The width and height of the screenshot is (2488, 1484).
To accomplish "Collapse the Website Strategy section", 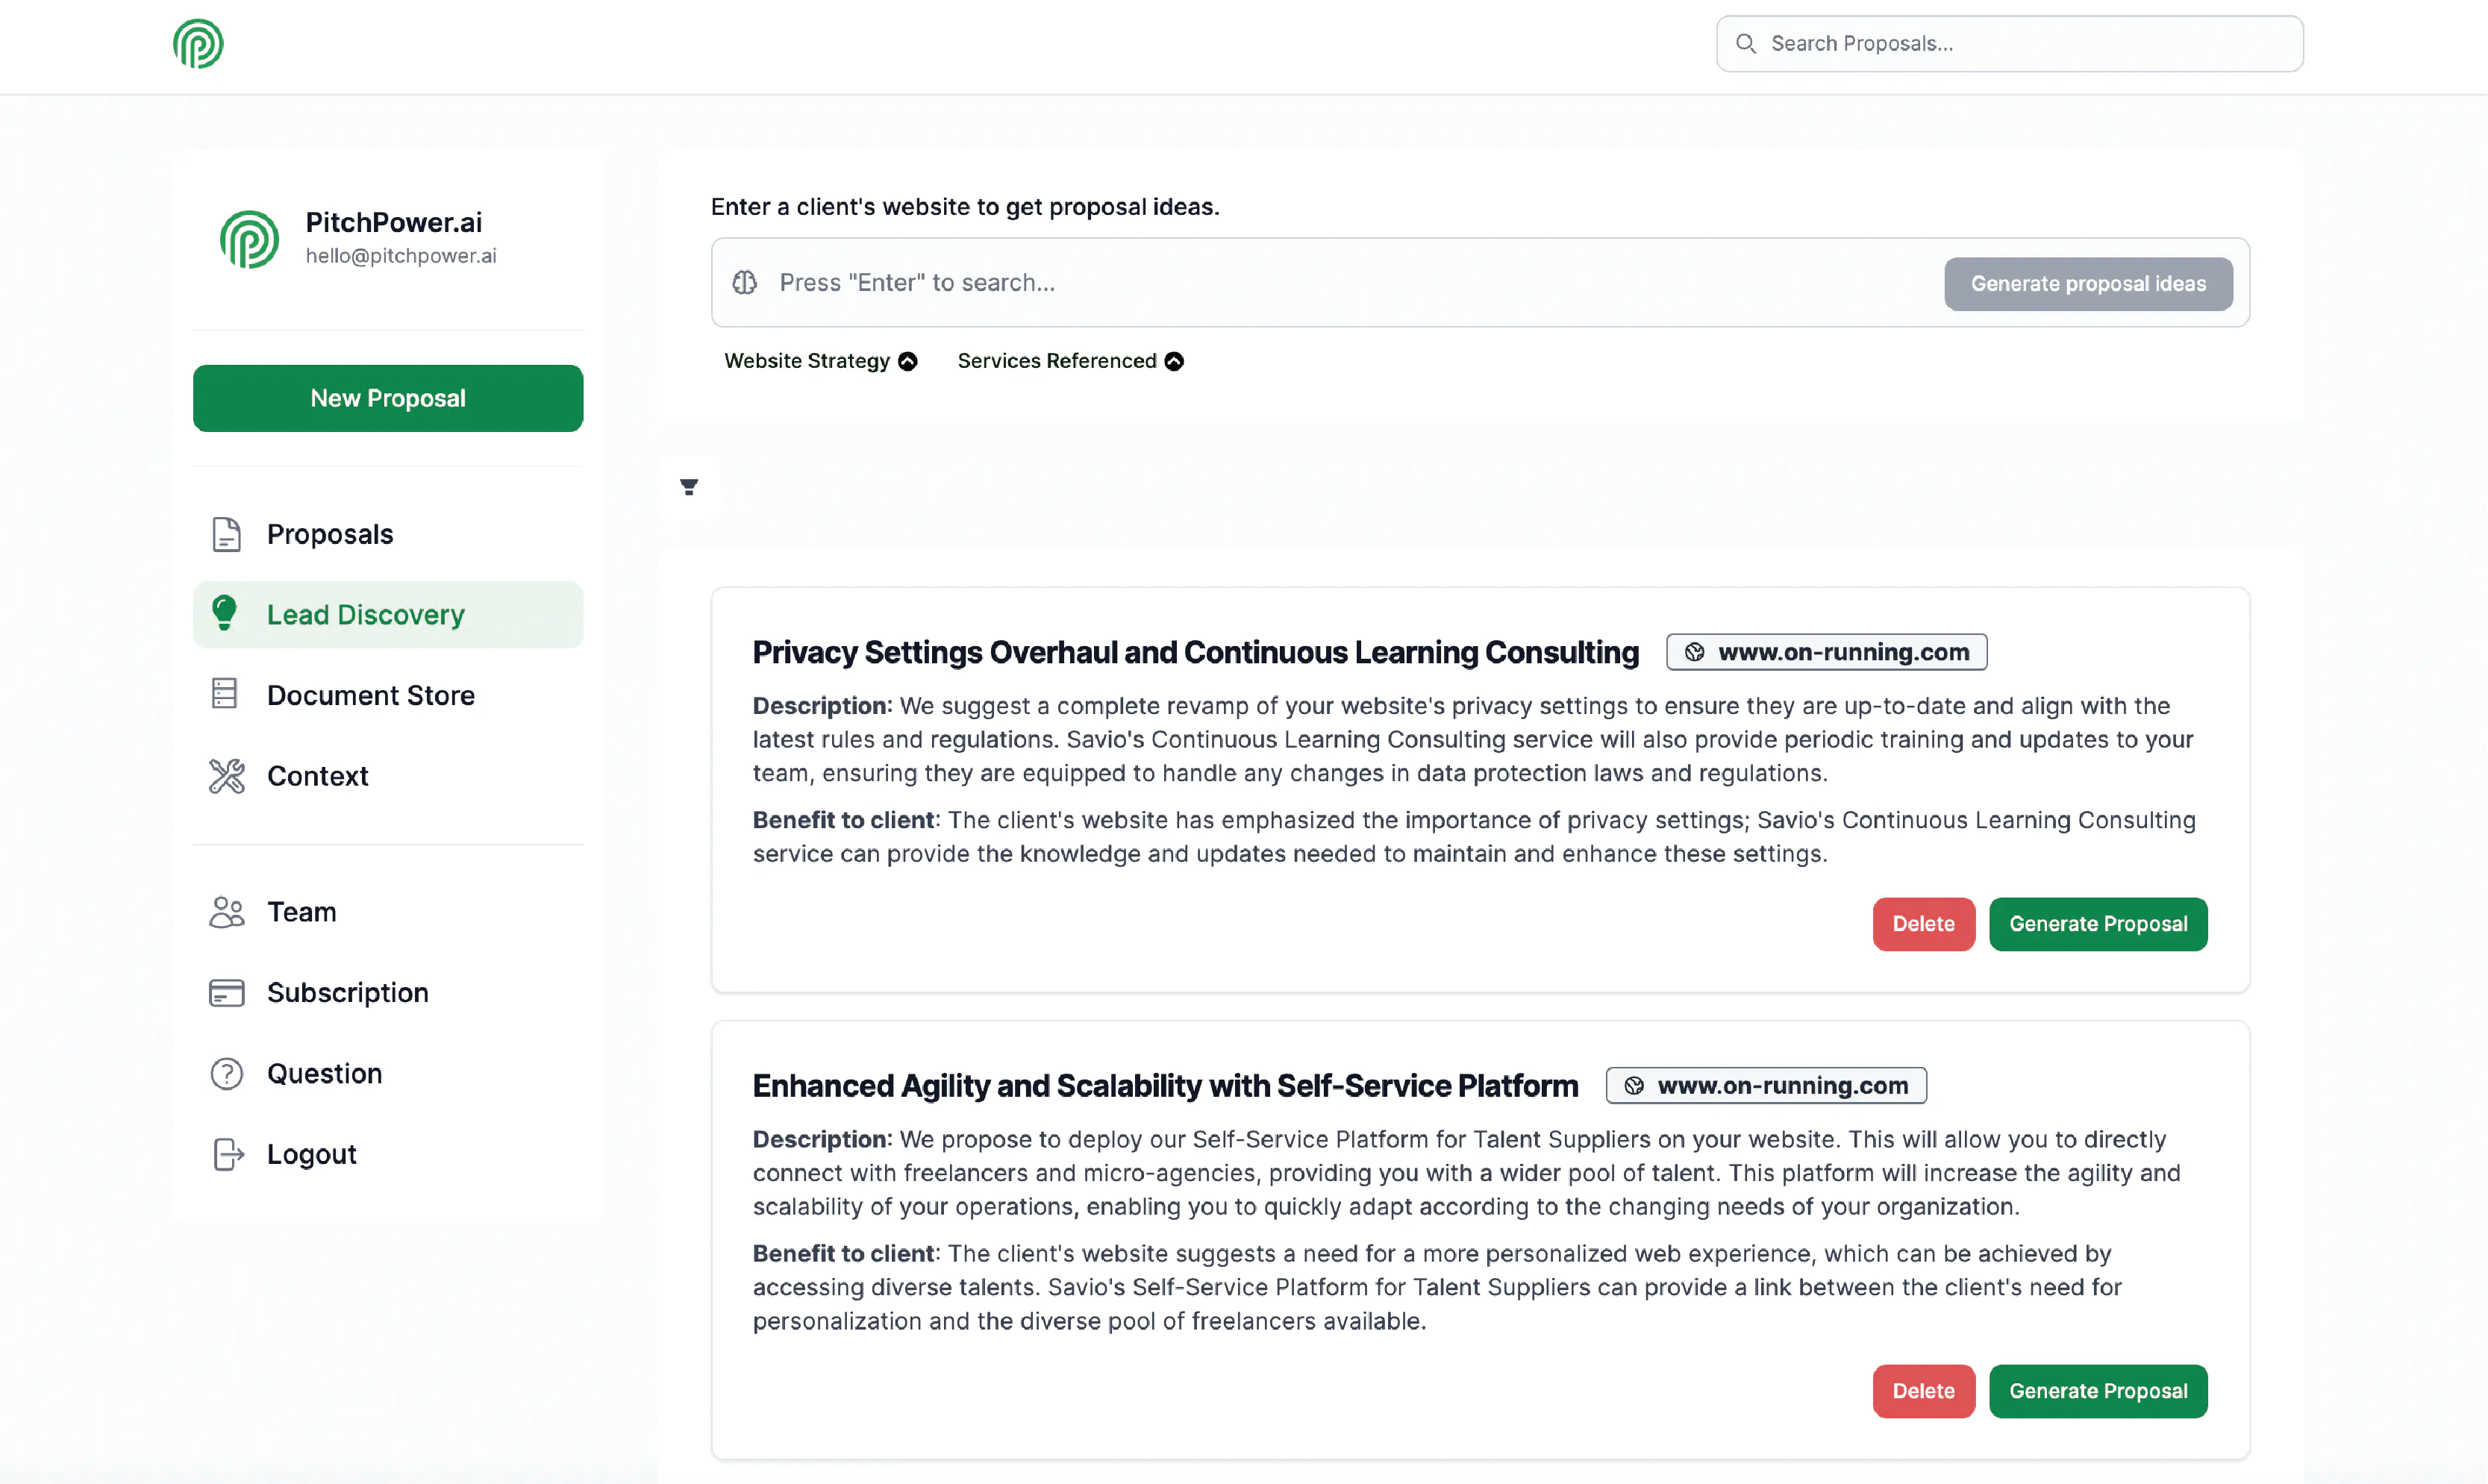I will (x=908, y=361).
